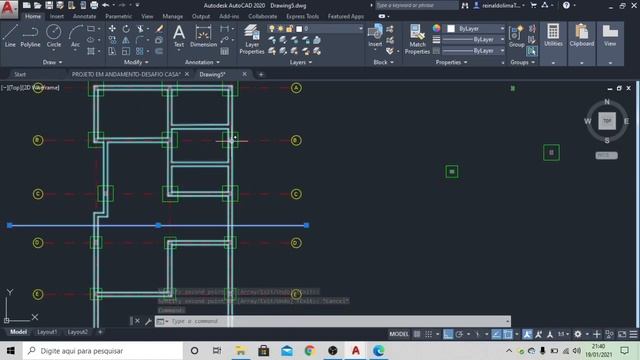Screen dimensions: 640x360
Task: Insert a Table from Annotation panel
Action: [x=224, y=51]
